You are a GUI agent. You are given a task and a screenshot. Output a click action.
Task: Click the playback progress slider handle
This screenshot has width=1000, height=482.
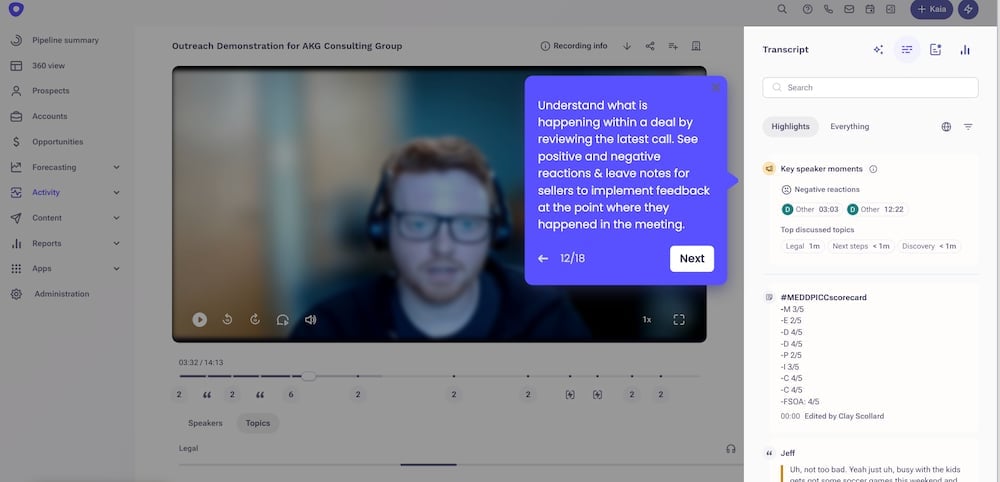308,376
